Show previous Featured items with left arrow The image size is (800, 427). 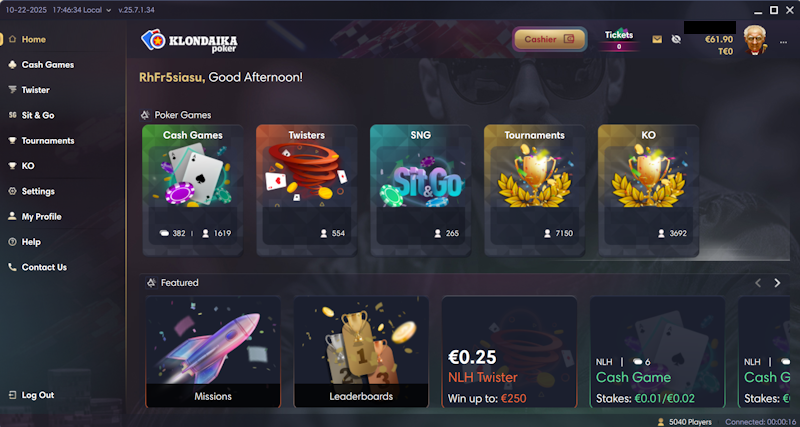pos(758,283)
